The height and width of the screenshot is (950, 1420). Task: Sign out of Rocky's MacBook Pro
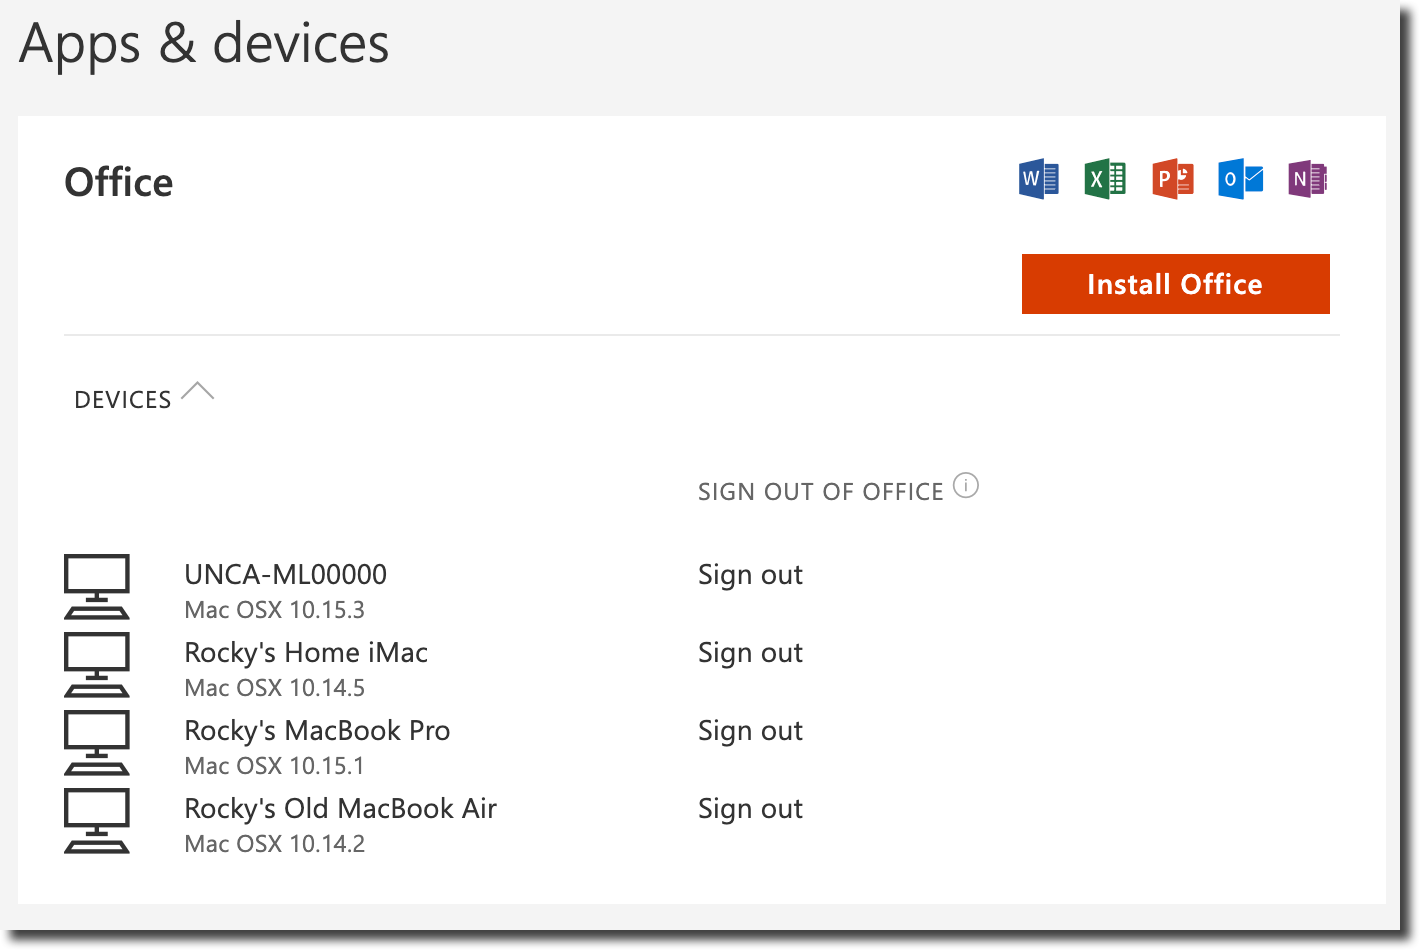click(750, 731)
